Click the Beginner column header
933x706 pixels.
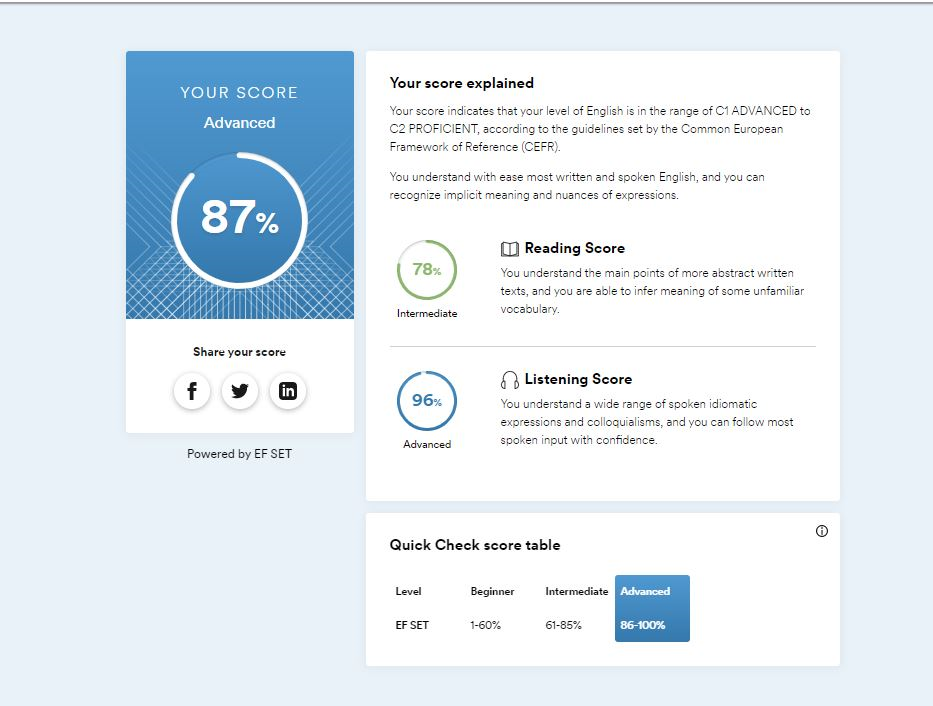click(x=492, y=591)
